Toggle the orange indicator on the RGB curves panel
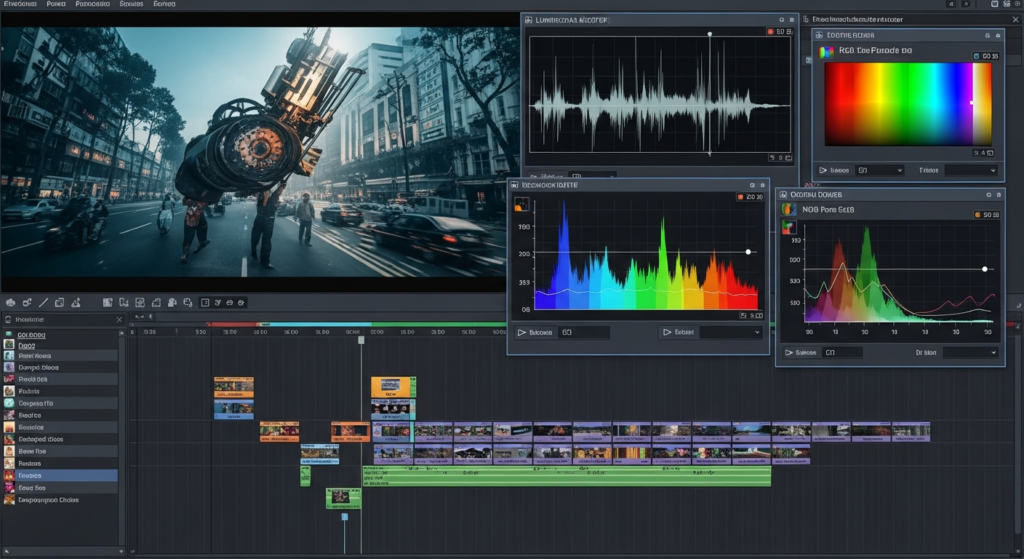This screenshot has width=1024, height=559. (x=978, y=215)
